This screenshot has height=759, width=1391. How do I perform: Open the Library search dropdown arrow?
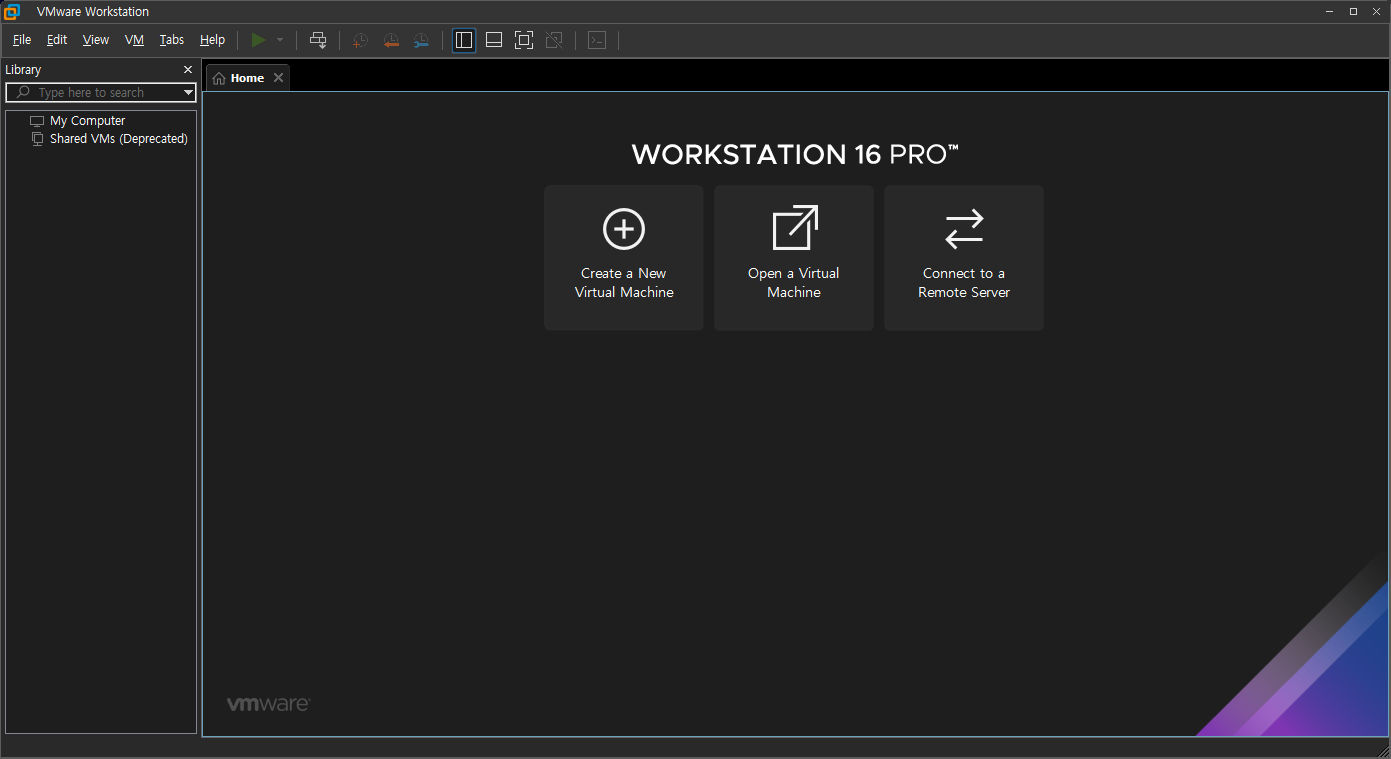(188, 92)
